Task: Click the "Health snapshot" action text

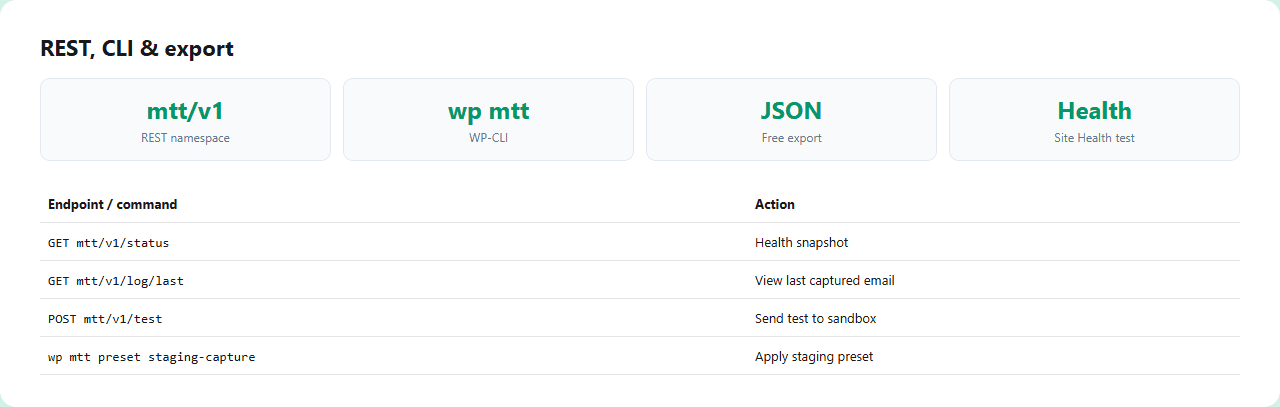Action: coord(802,242)
